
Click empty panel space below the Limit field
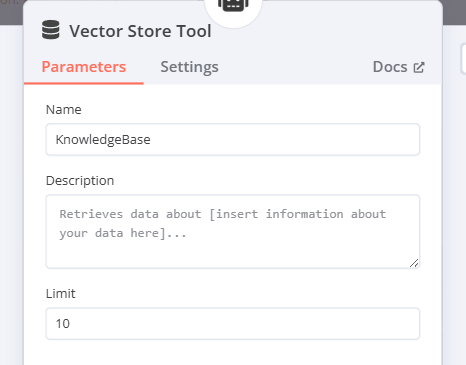coord(233,353)
